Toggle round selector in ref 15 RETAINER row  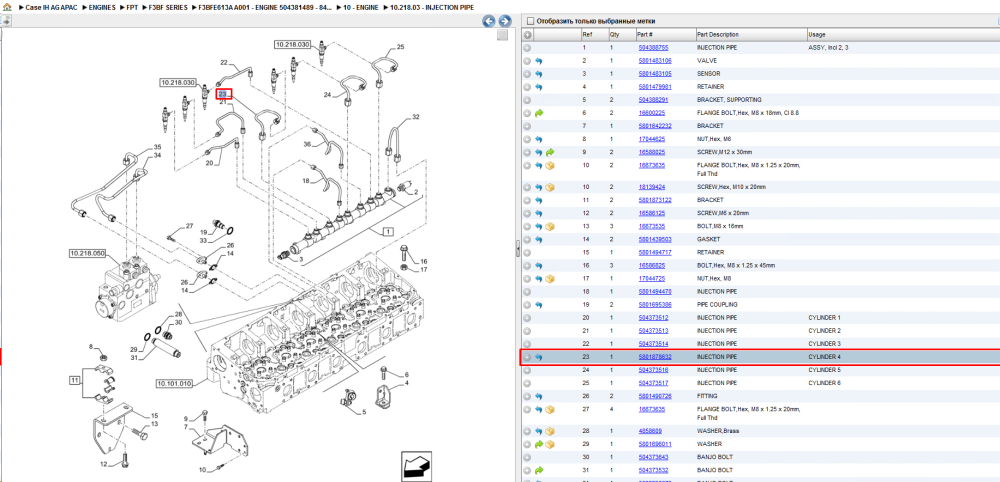(x=527, y=252)
